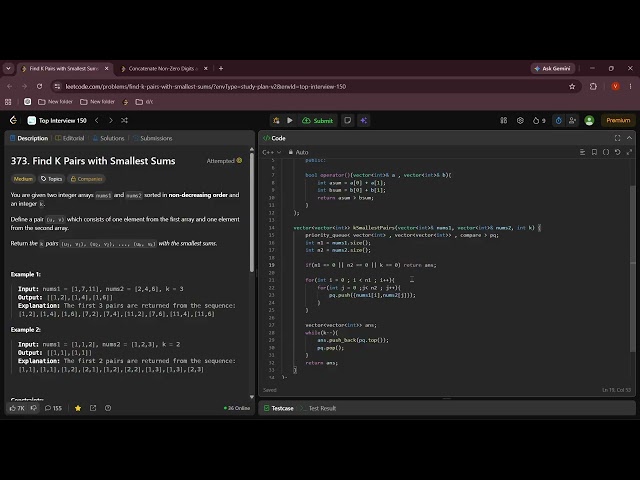Image resolution: width=640 pixels, height=480 pixels.
Task: Close the Concatenate Non-Zero Digits tab
Action: tap(206, 69)
